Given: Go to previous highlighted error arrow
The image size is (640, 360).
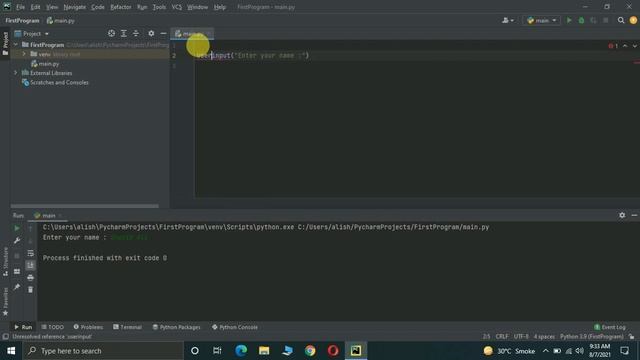Looking at the screenshot, I should pos(625,46).
